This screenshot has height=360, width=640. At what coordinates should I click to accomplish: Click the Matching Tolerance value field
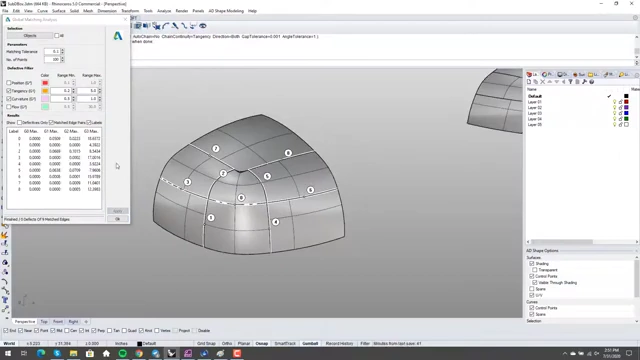click(x=52, y=51)
